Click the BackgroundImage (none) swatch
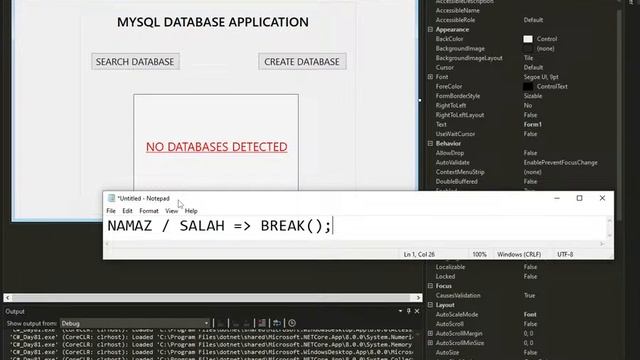This screenshot has height=360, width=640. tap(528, 49)
